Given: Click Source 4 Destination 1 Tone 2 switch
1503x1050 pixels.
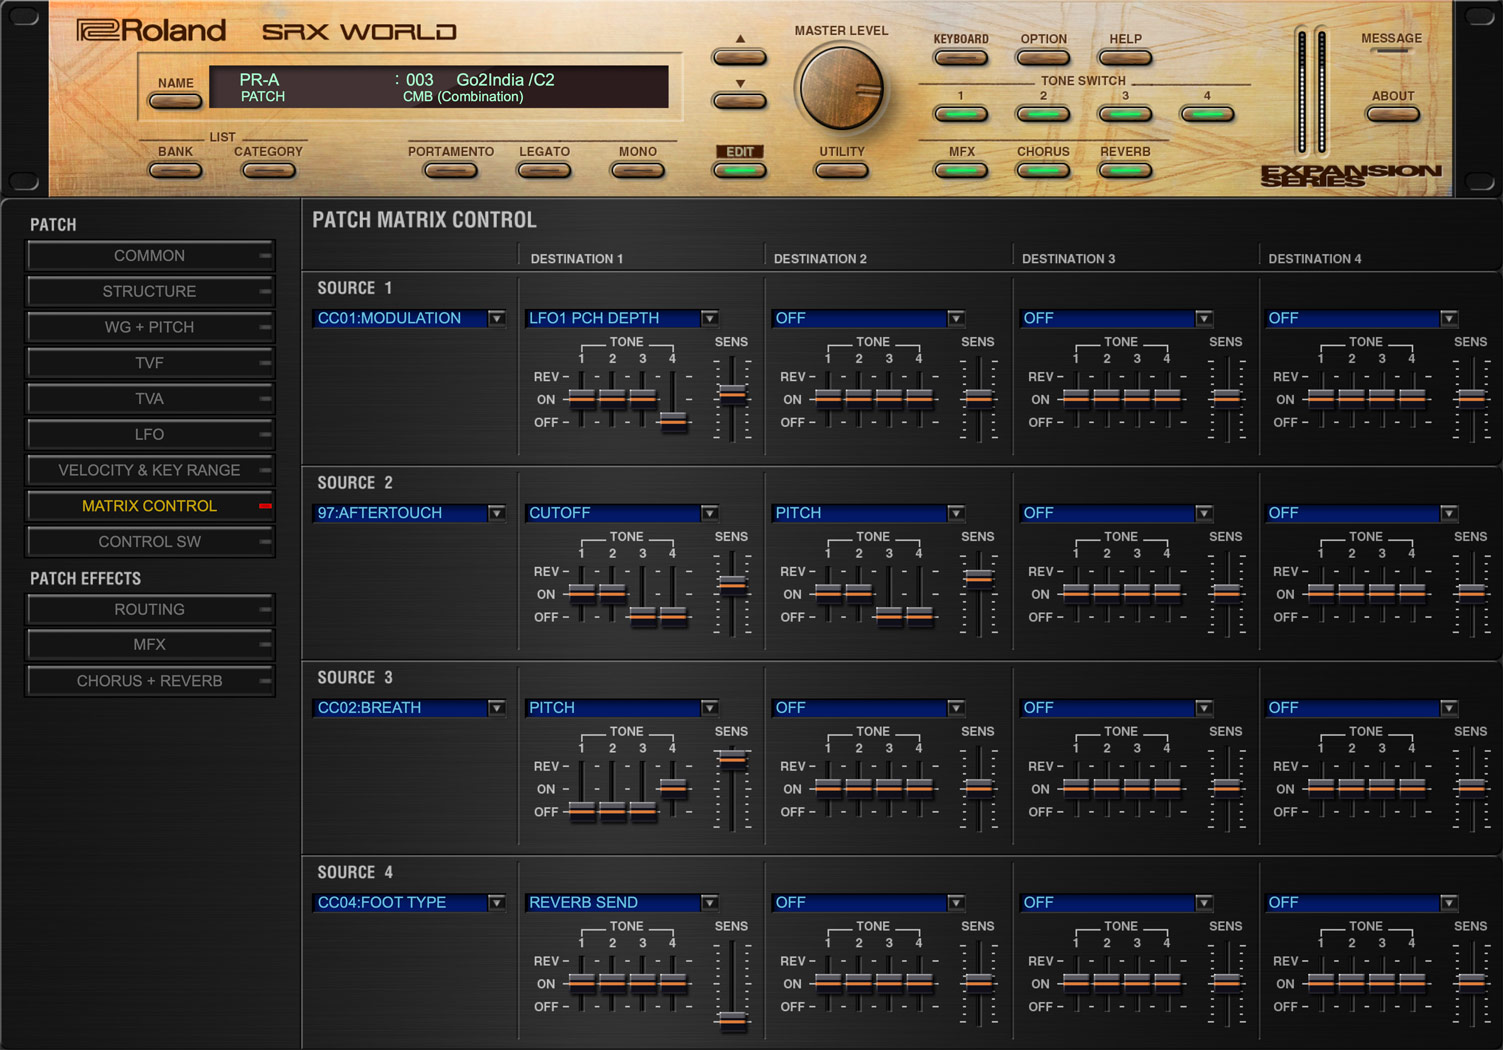Looking at the screenshot, I should tap(612, 984).
